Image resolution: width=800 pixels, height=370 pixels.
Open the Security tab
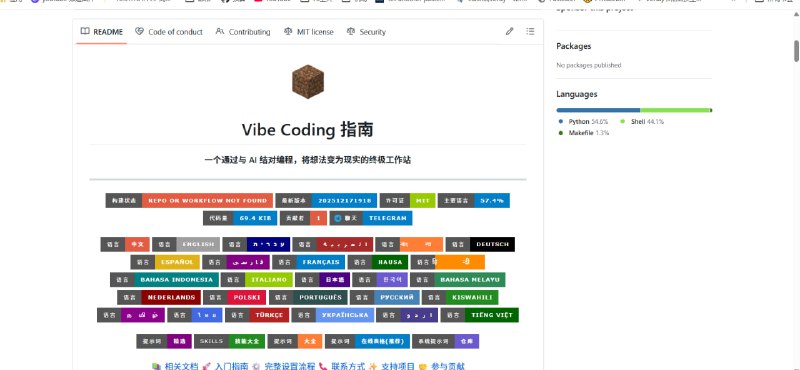coord(366,32)
